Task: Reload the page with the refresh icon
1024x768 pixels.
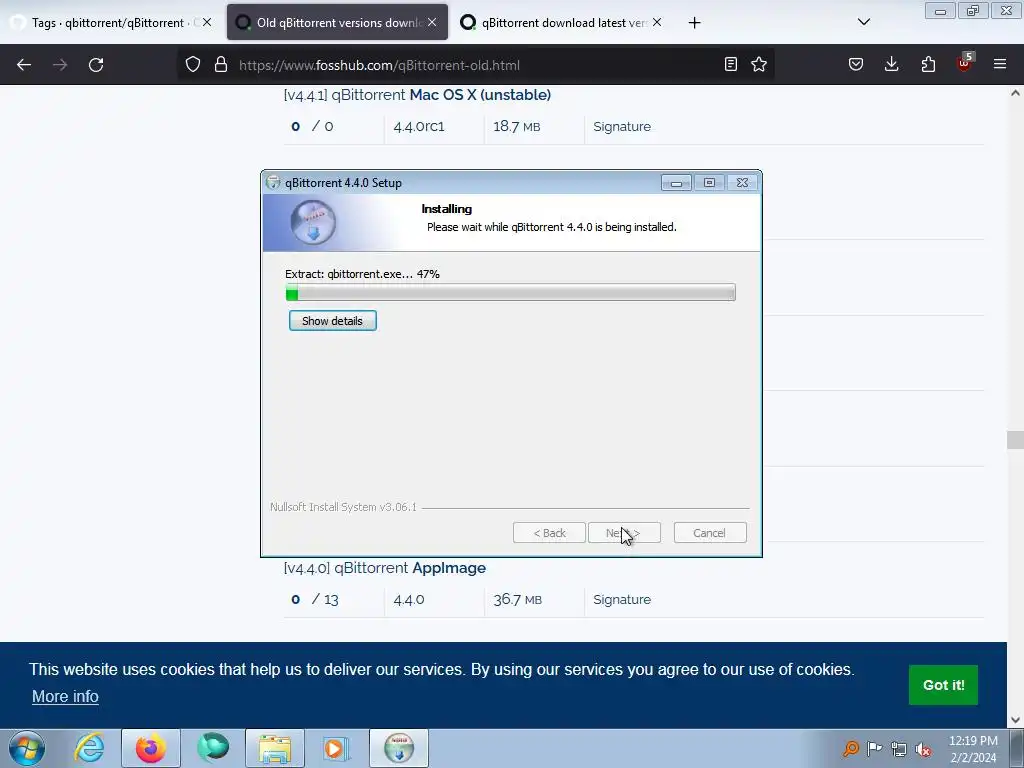Action: click(x=96, y=65)
